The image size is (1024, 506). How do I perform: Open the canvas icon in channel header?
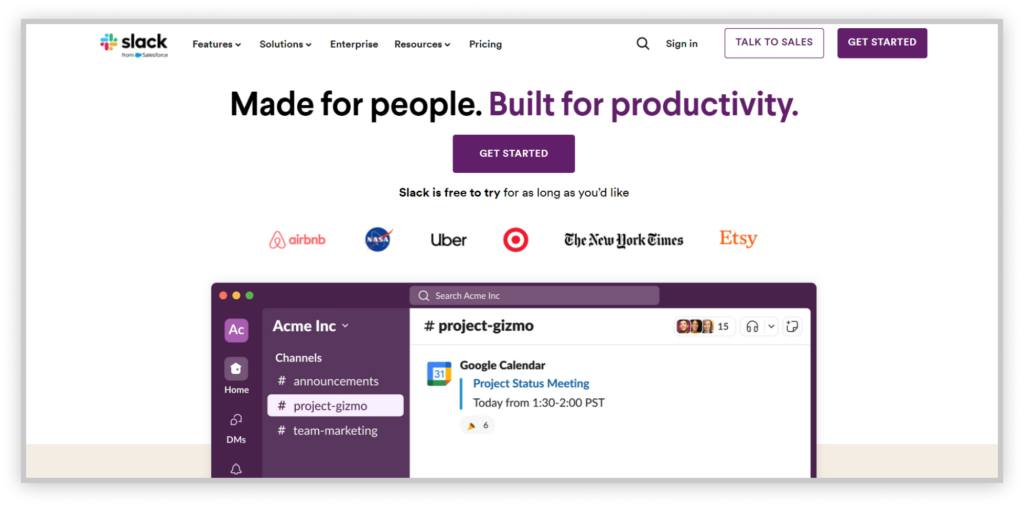tap(793, 326)
